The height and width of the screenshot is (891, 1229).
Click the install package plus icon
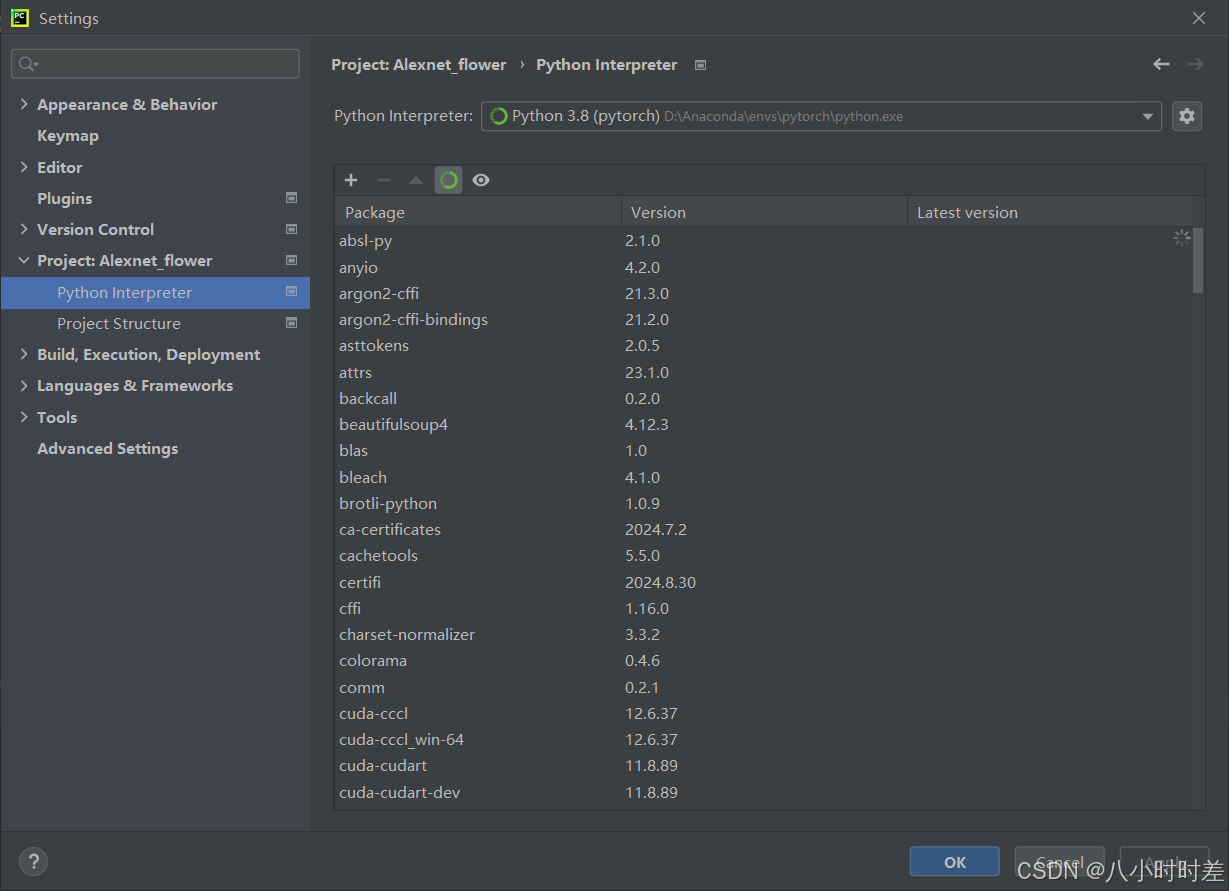(351, 180)
